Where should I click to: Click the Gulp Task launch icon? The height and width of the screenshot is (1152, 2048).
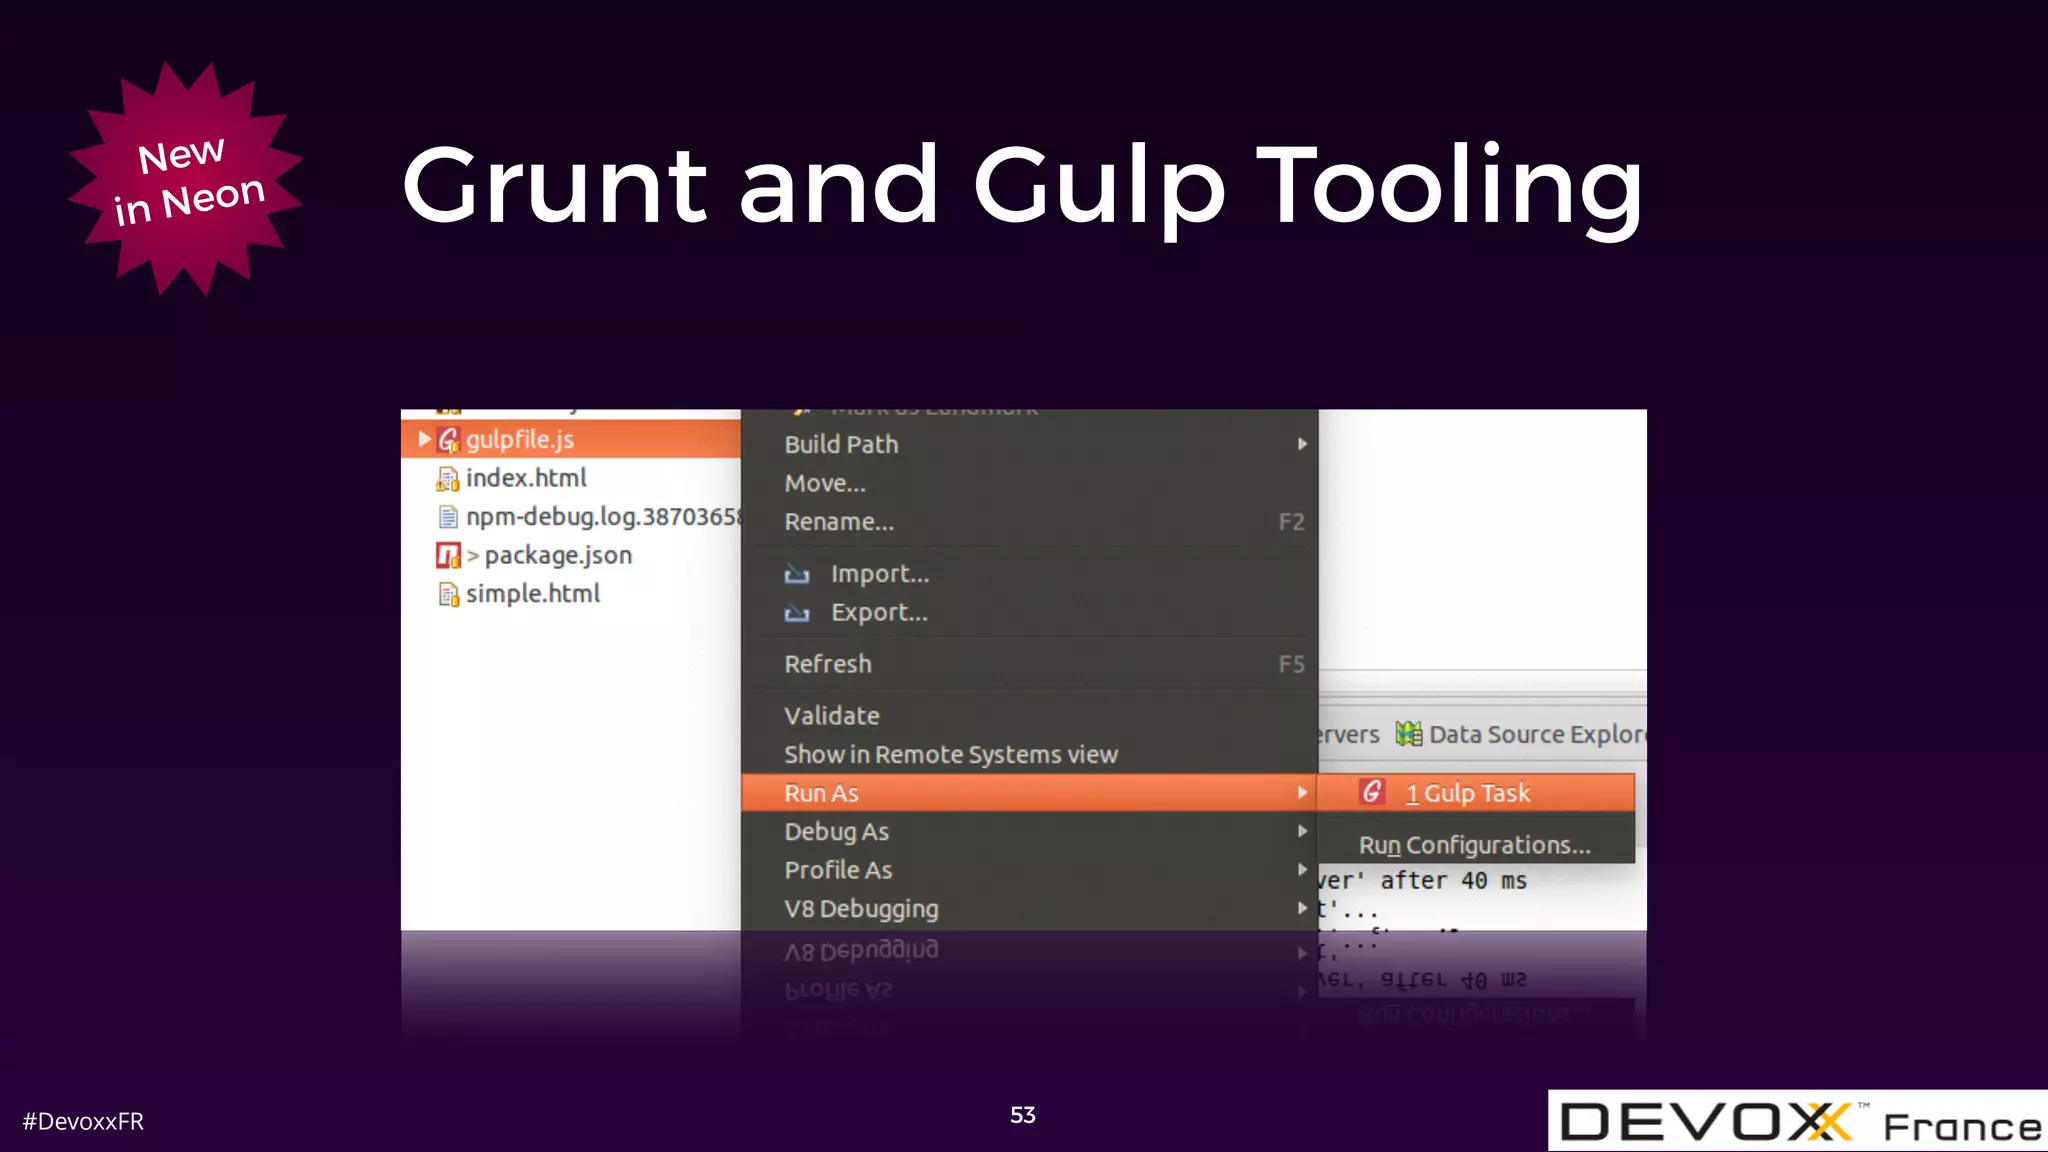point(1372,792)
